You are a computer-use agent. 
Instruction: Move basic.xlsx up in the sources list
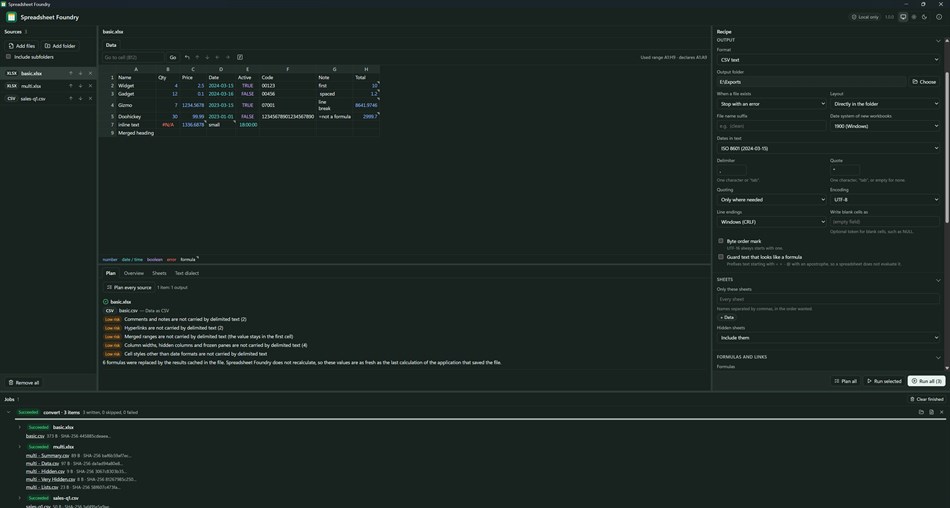point(70,73)
